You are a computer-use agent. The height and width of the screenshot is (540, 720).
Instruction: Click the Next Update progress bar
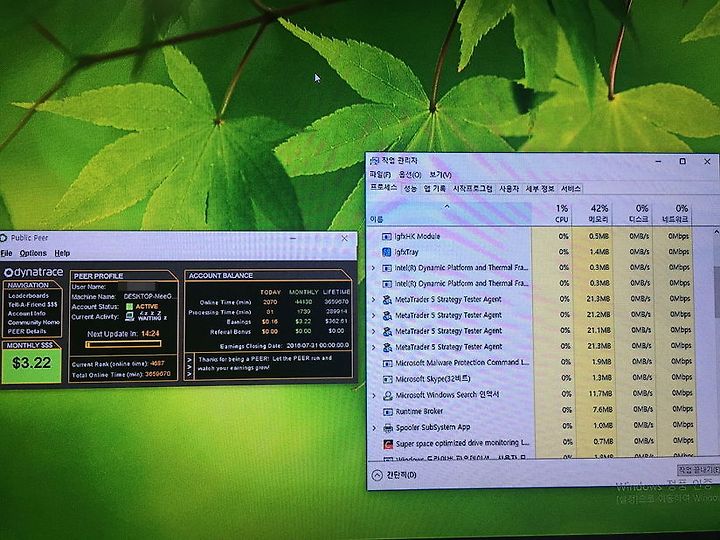(x=124, y=344)
